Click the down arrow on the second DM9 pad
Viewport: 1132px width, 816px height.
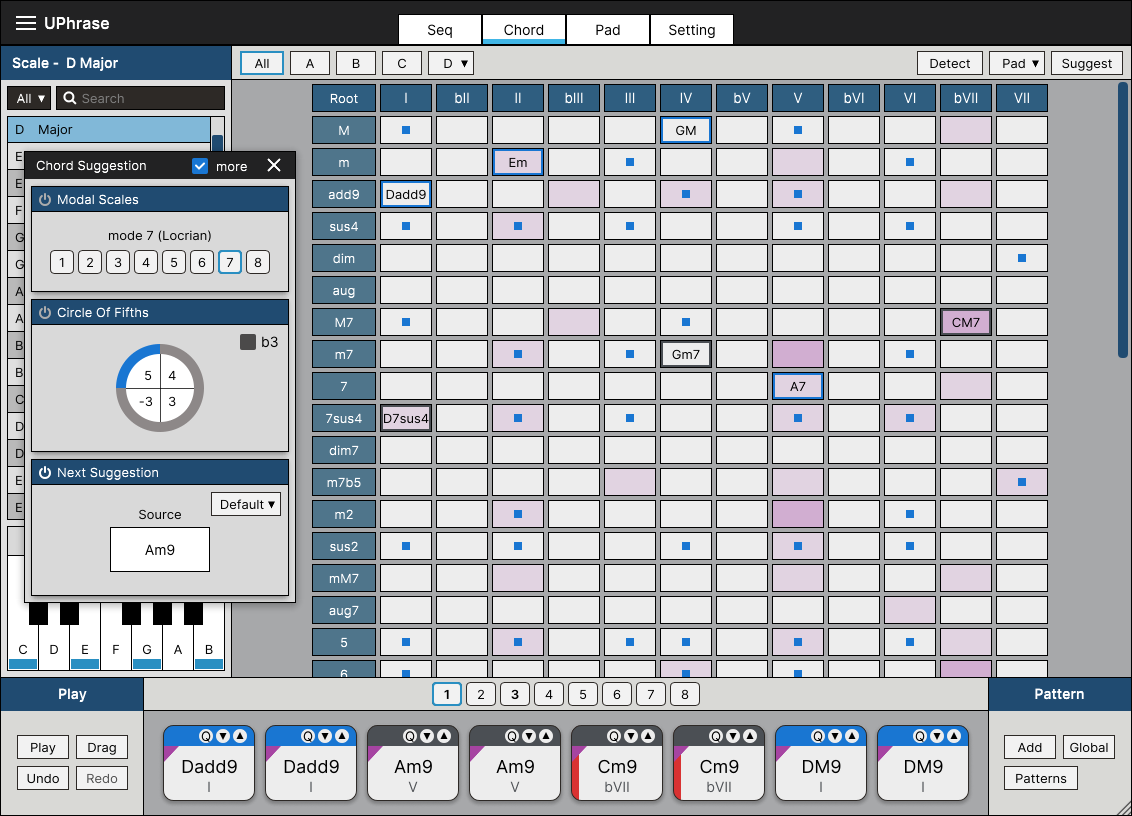(x=937, y=736)
